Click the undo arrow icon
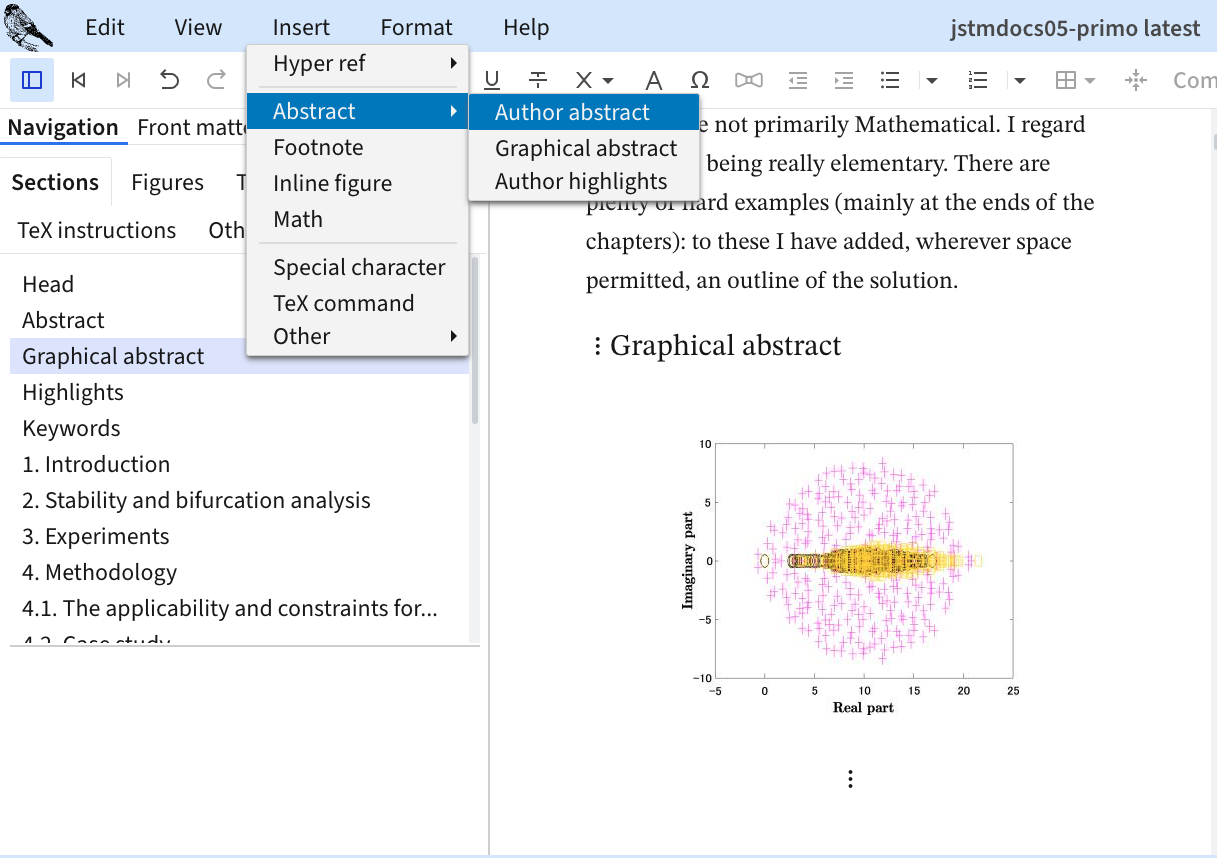This screenshot has height=858, width=1217. [x=170, y=80]
